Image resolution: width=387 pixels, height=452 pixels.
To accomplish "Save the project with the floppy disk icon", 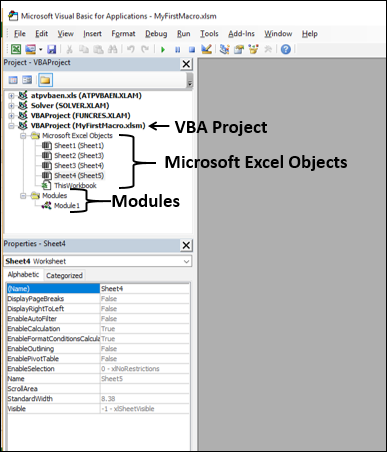I will coord(51,49).
